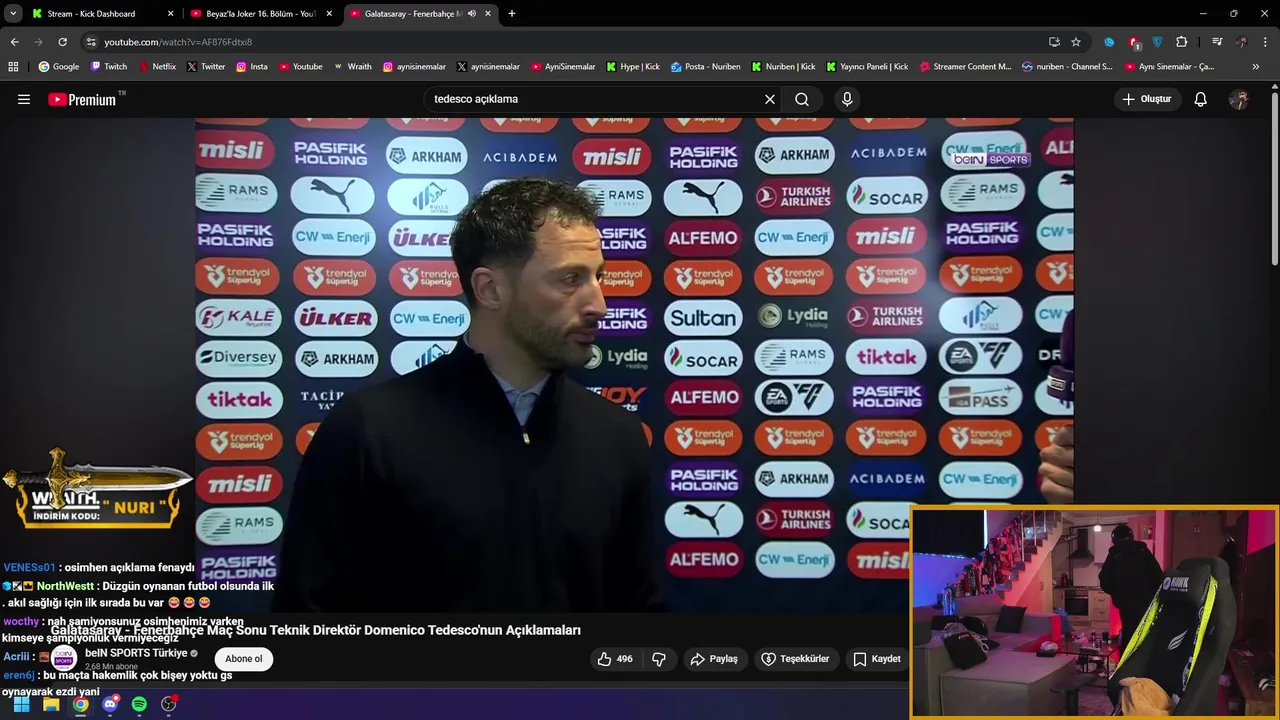Screen dimensions: 1280x720
Task: Expand bookmarks overflow chevron
Action: tap(1256, 67)
